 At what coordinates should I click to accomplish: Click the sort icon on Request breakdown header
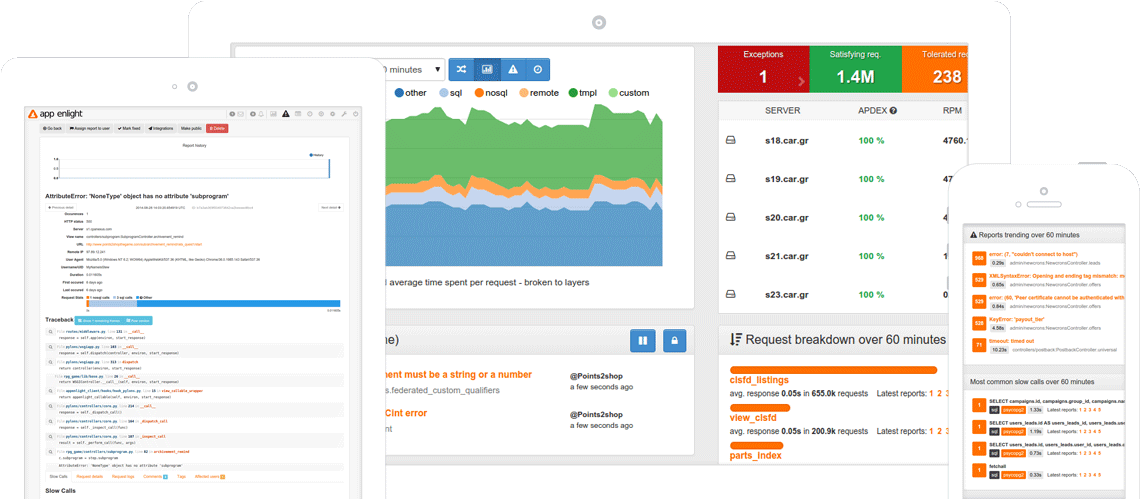click(735, 340)
